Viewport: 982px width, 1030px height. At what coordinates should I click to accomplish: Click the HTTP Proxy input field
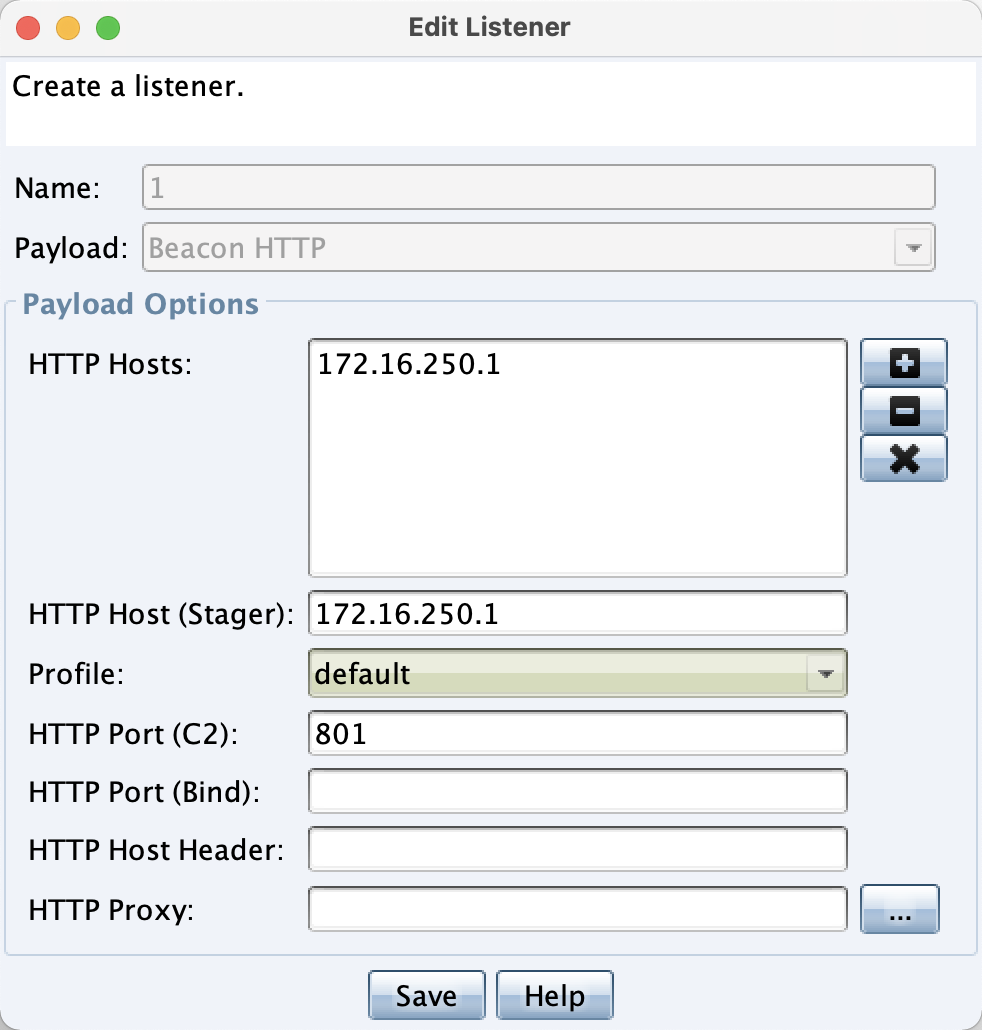tap(577, 908)
